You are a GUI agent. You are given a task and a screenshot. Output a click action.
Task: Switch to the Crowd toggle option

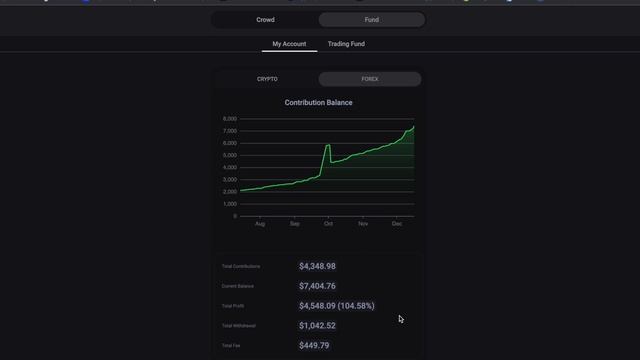pyautogui.click(x=265, y=20)
